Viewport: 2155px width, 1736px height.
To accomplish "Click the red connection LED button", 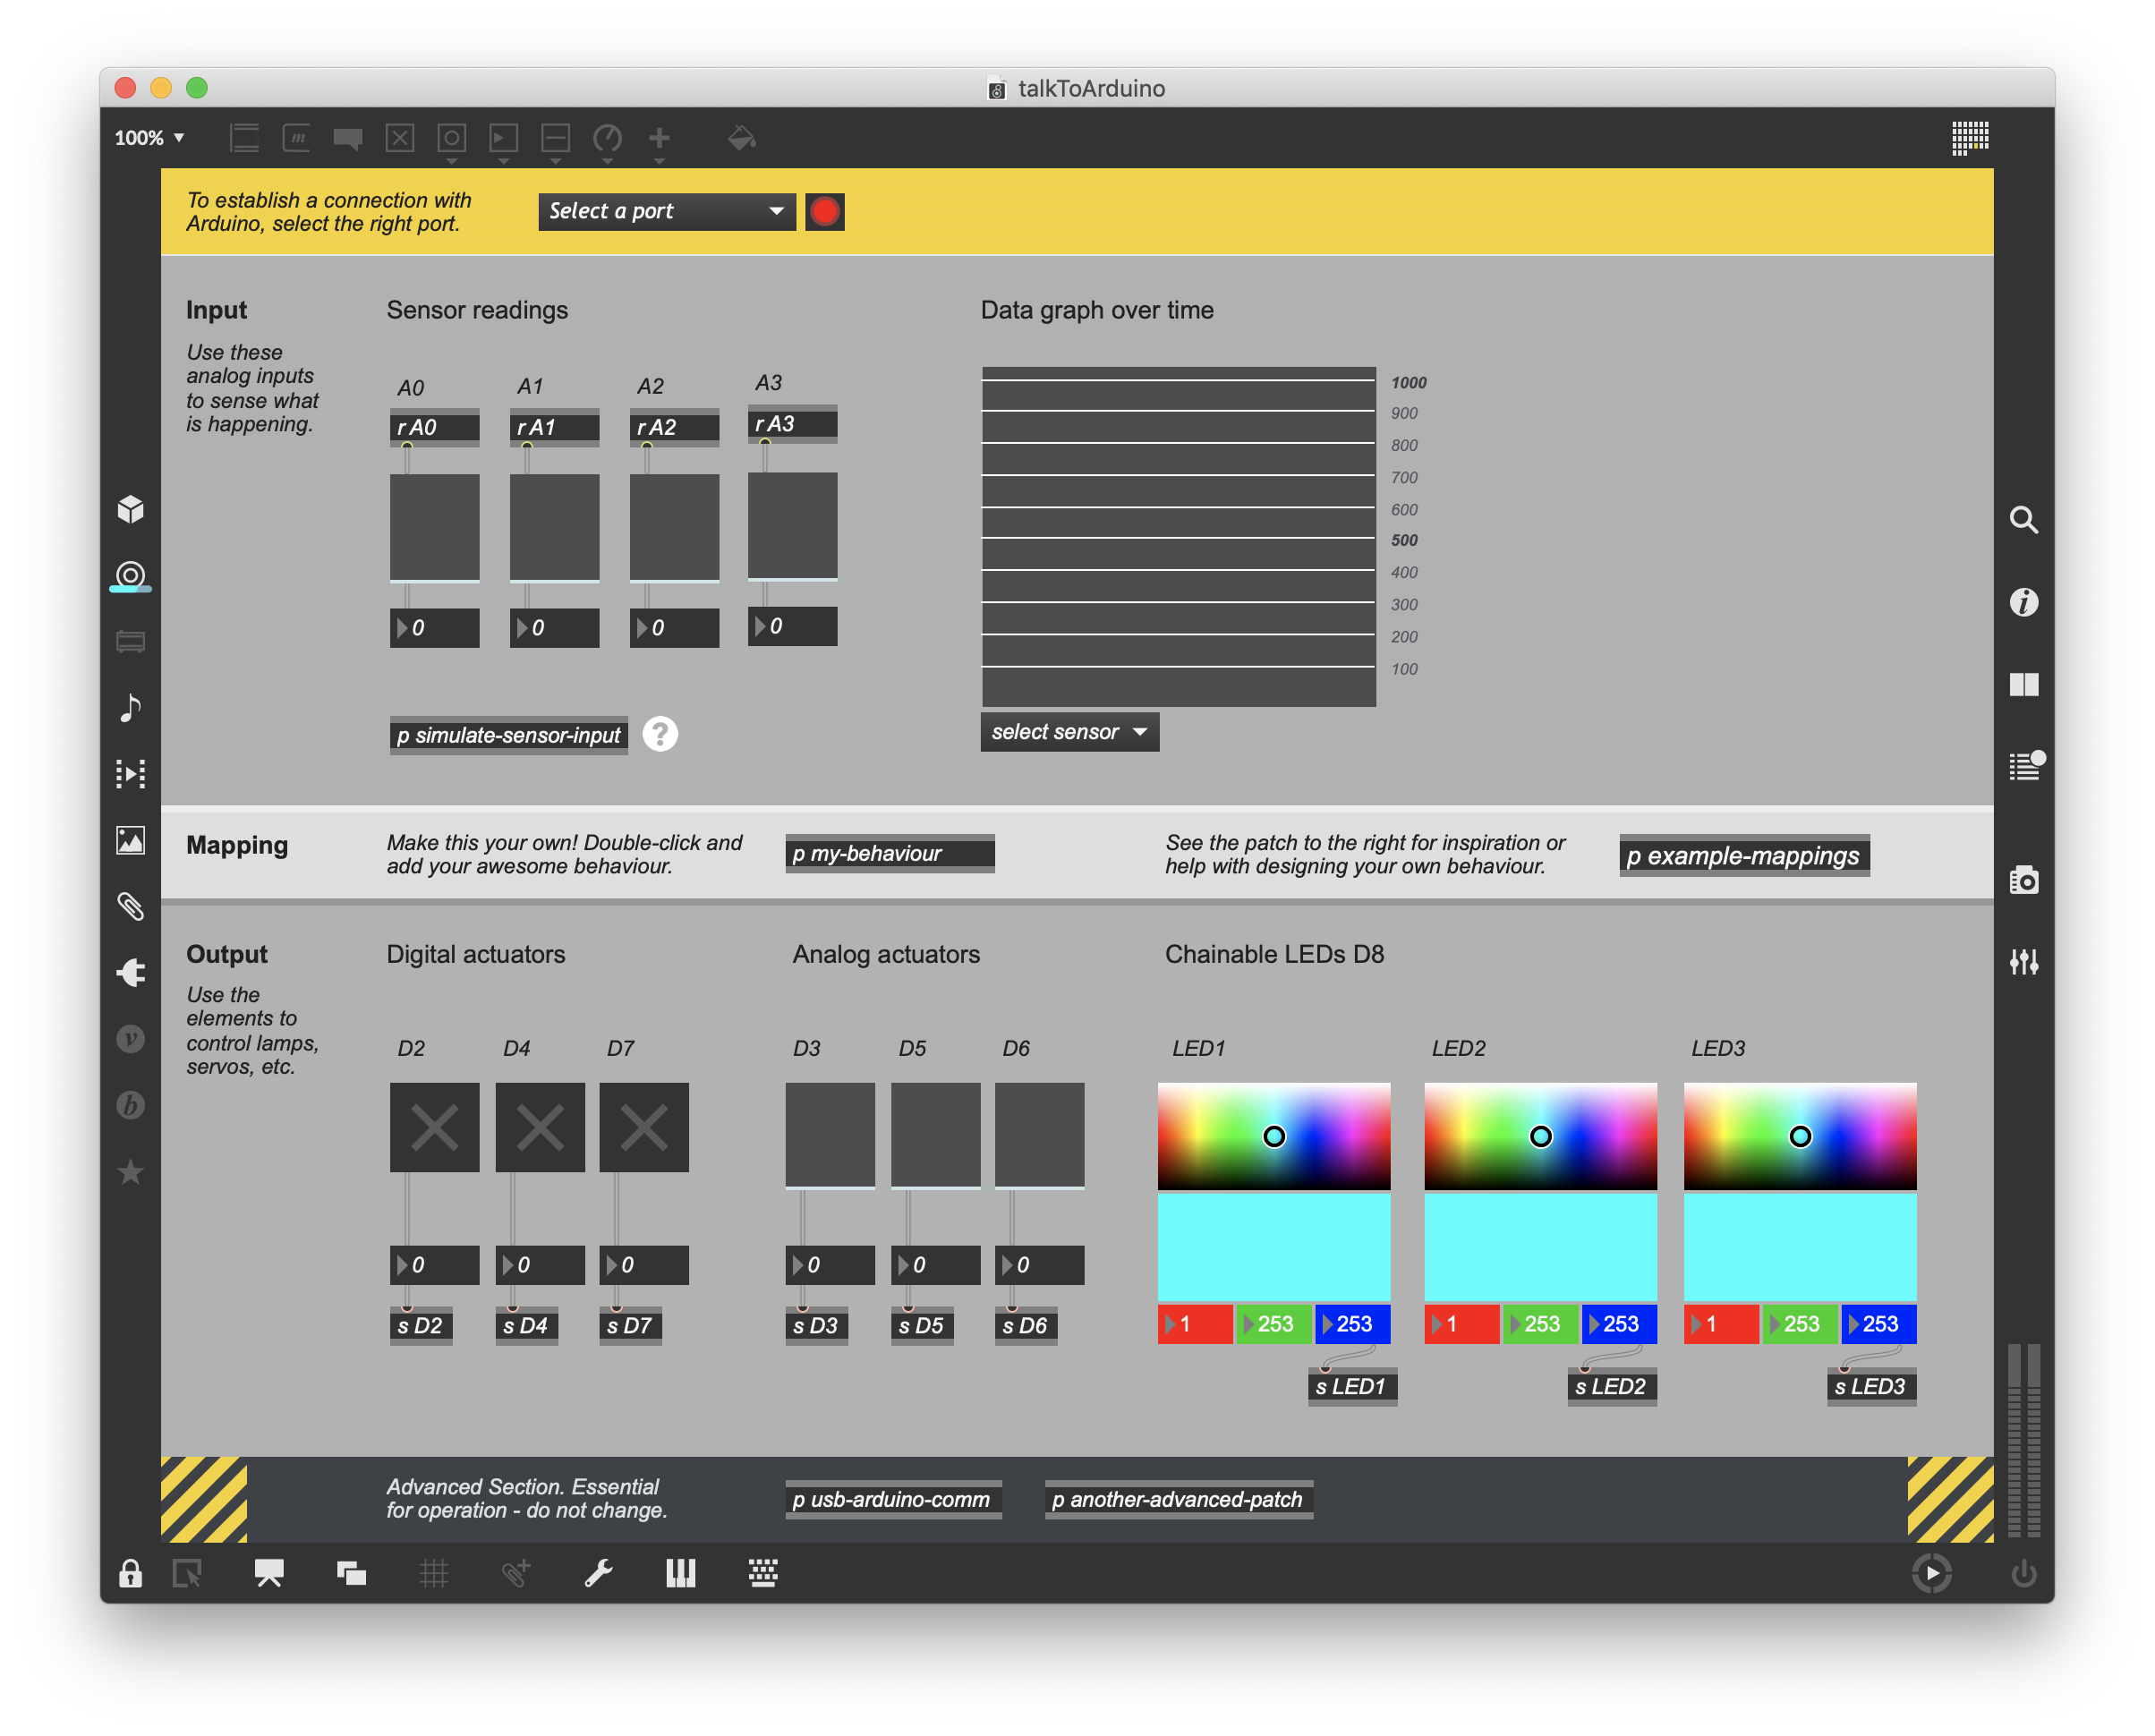I will (x=824, y=211).
